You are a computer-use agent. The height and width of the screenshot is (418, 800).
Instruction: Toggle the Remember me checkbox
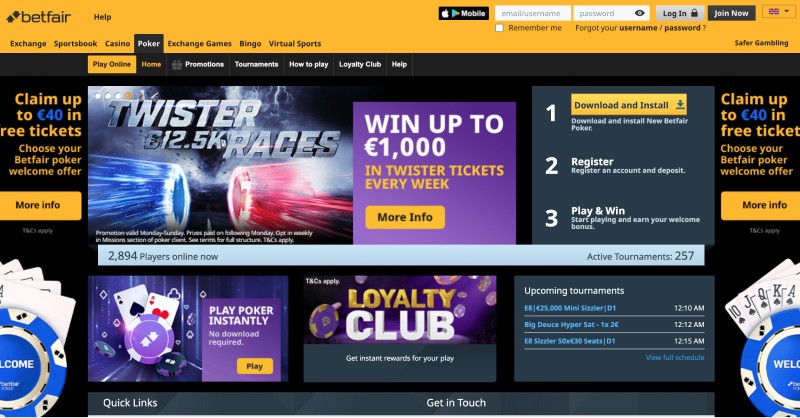click(x=499, y=28)
